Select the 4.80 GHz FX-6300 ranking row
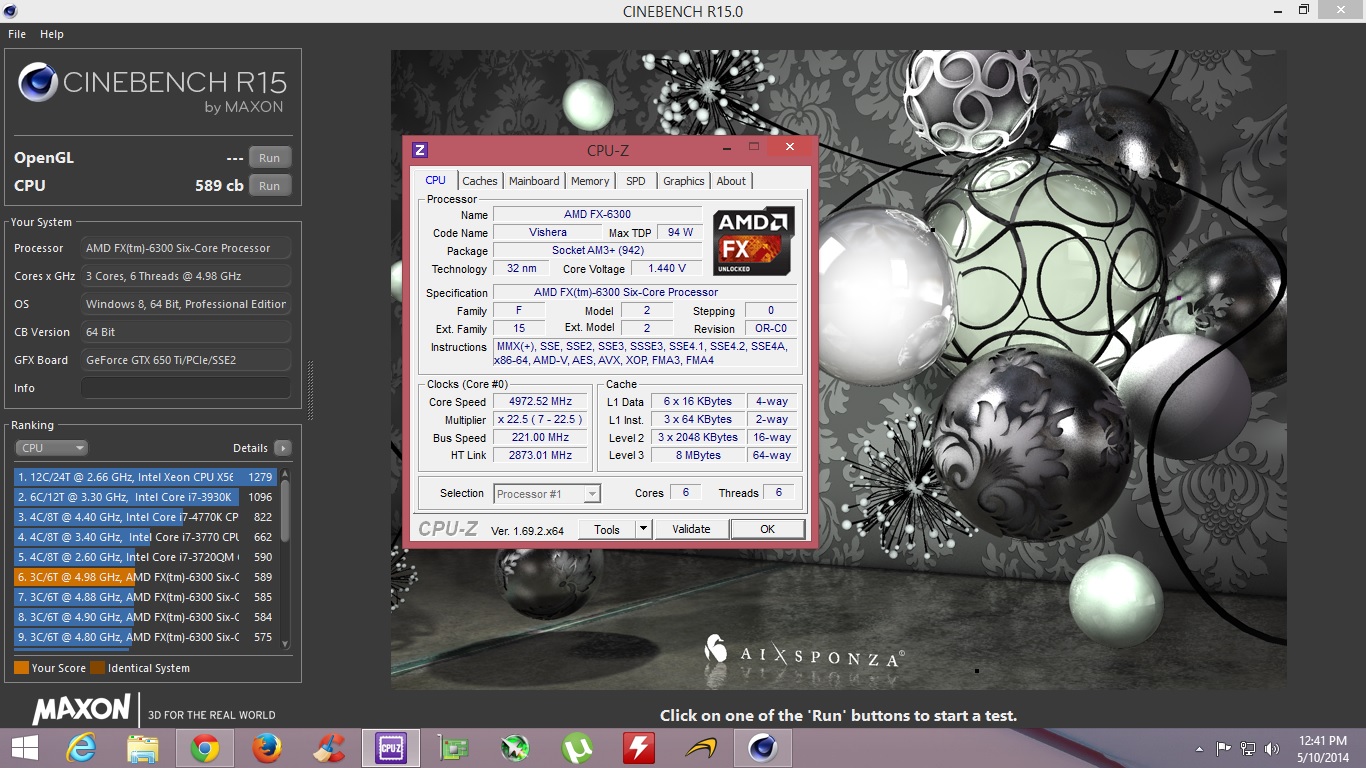This screenshot has width=1366, height=768. coord(146,637)
